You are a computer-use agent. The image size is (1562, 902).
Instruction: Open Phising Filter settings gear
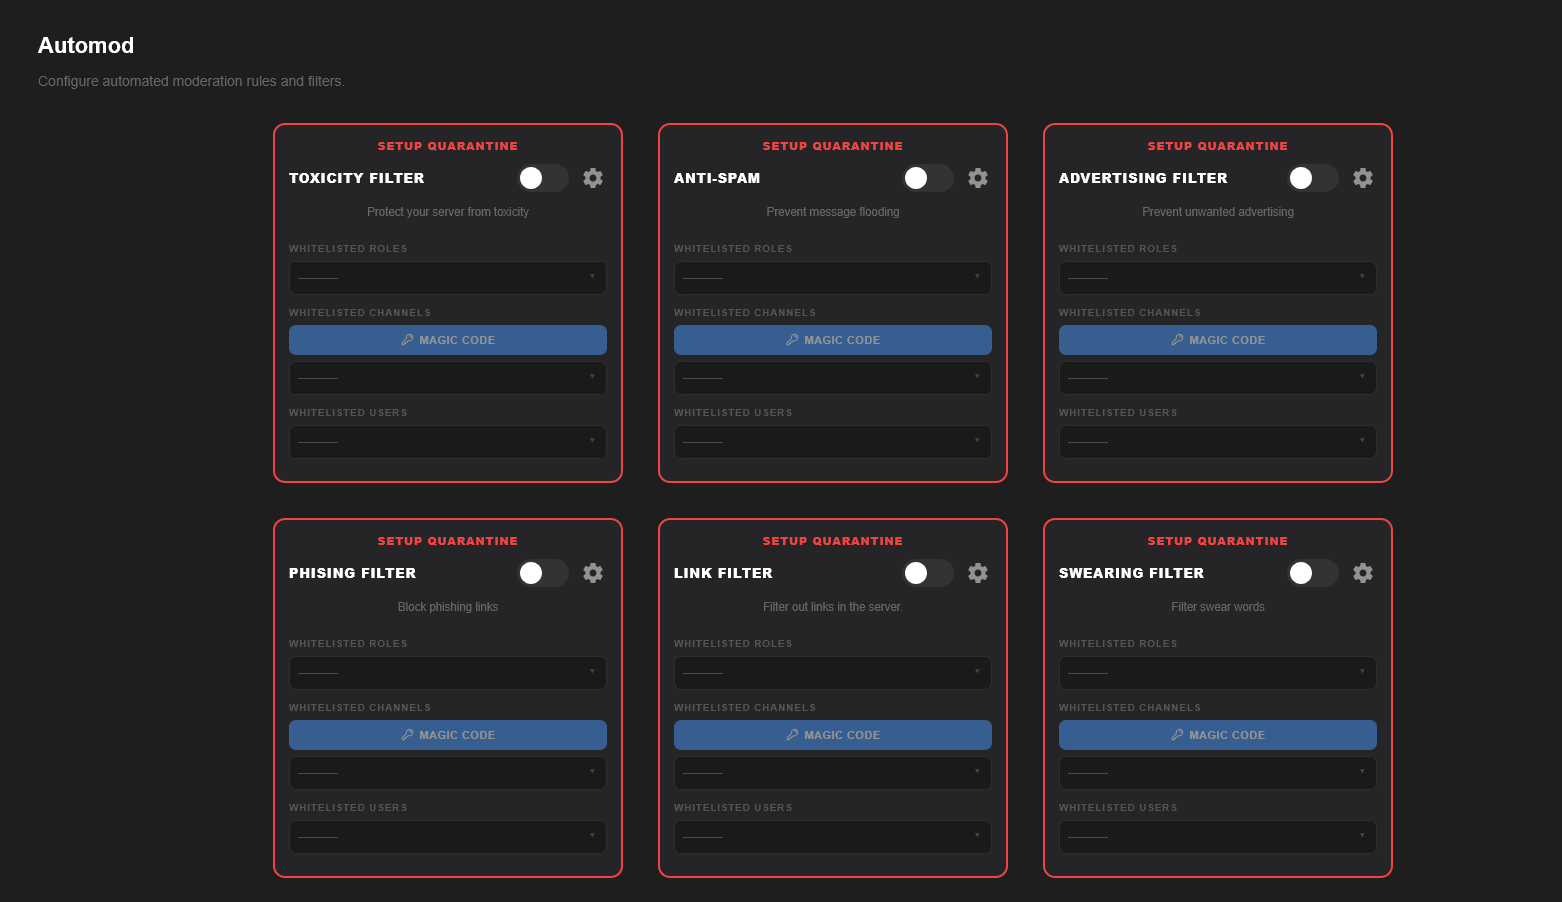point(593,573)
